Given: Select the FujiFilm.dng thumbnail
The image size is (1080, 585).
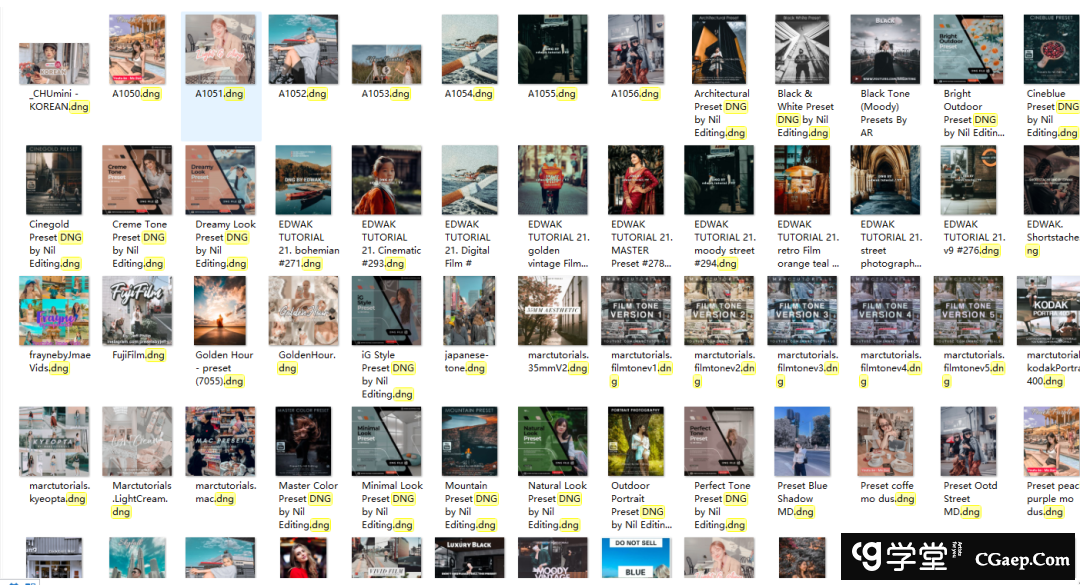Looking at the screenshot, I should point(137,311).
